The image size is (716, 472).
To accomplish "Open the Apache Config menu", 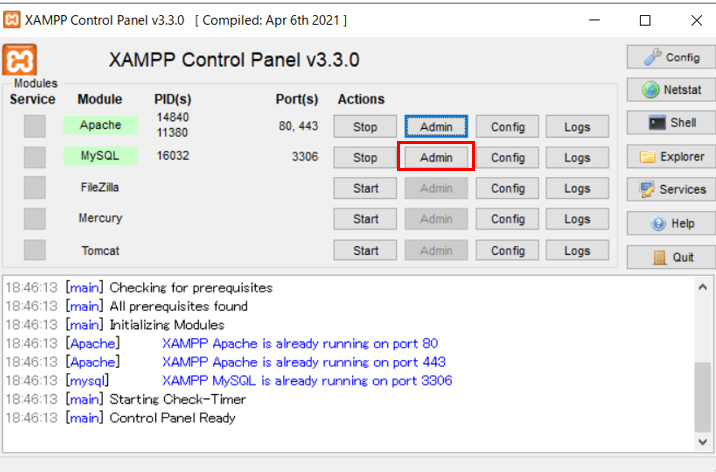I will point(507,127).
